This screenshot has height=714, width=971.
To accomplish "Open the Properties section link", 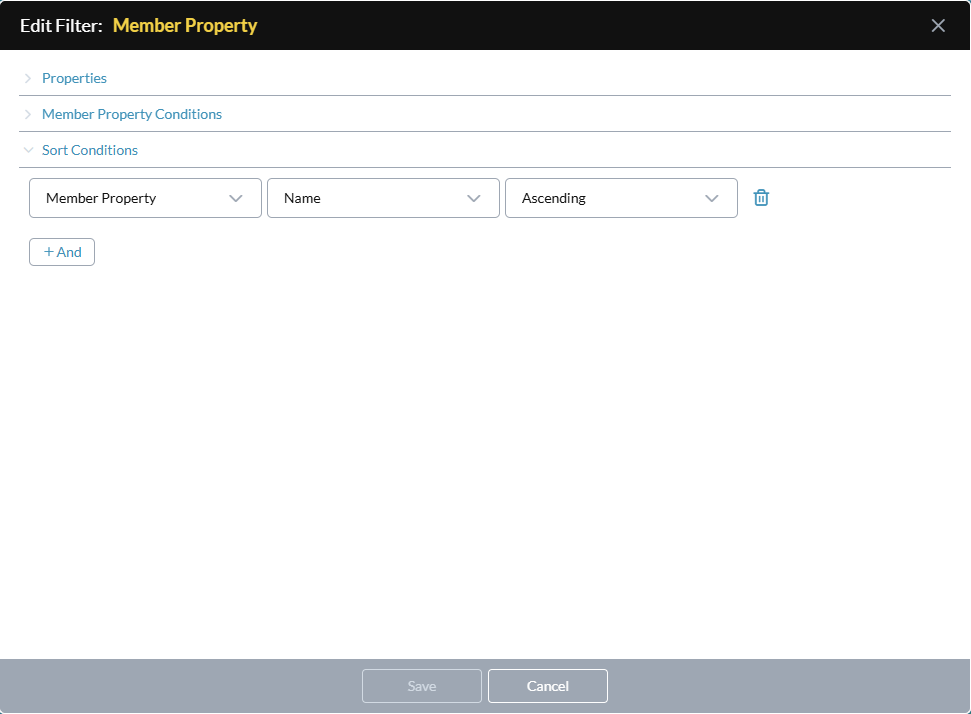I will click(74, 78).
